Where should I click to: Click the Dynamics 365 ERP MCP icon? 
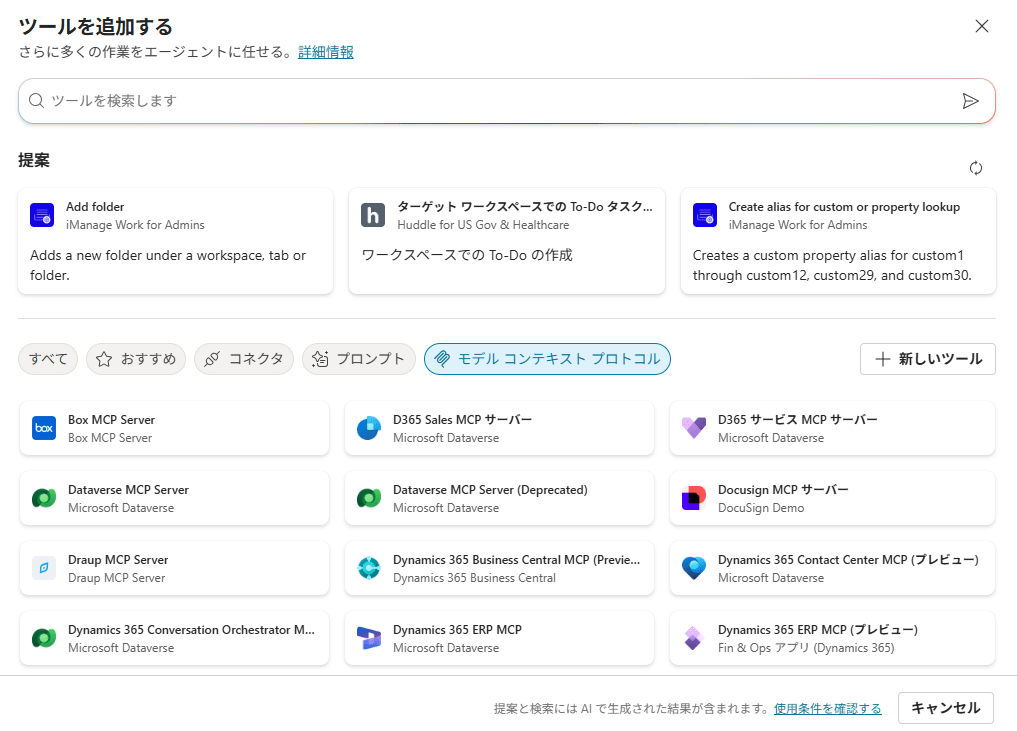369,638
